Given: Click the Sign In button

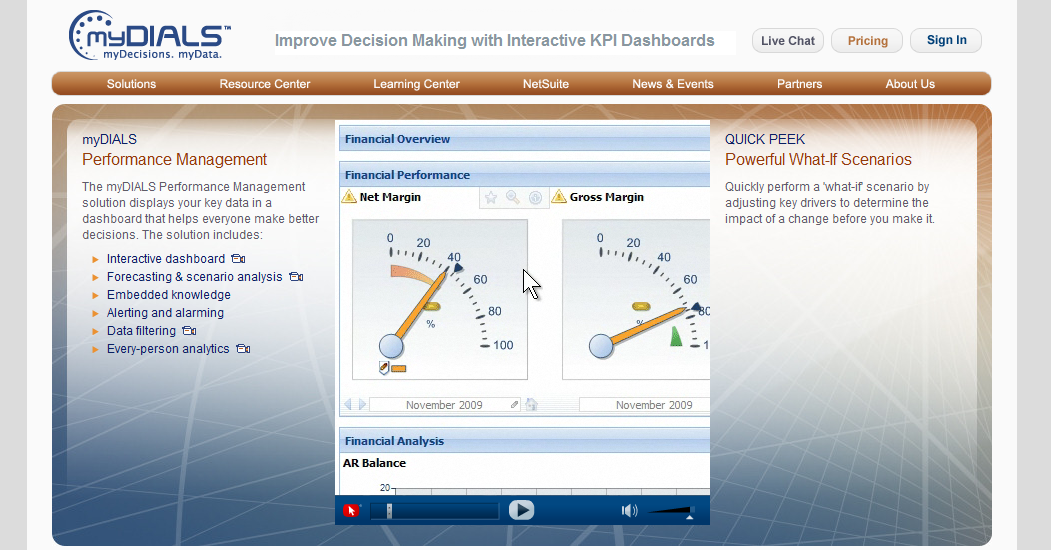Looking at the screenshot, I should pos(946,40).
